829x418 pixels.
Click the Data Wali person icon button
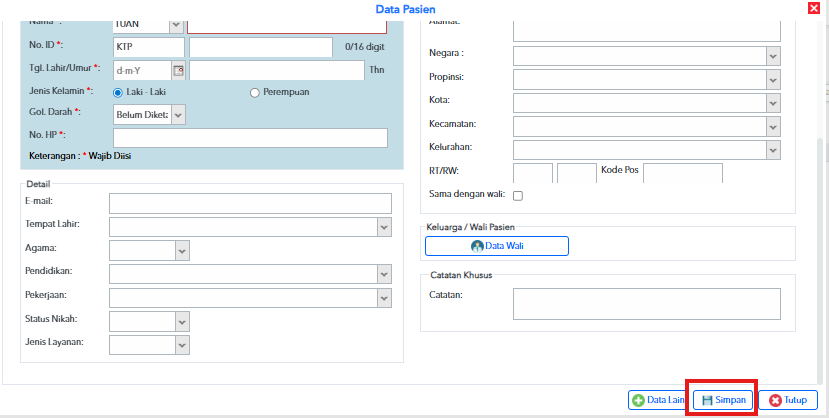point(497,246)
